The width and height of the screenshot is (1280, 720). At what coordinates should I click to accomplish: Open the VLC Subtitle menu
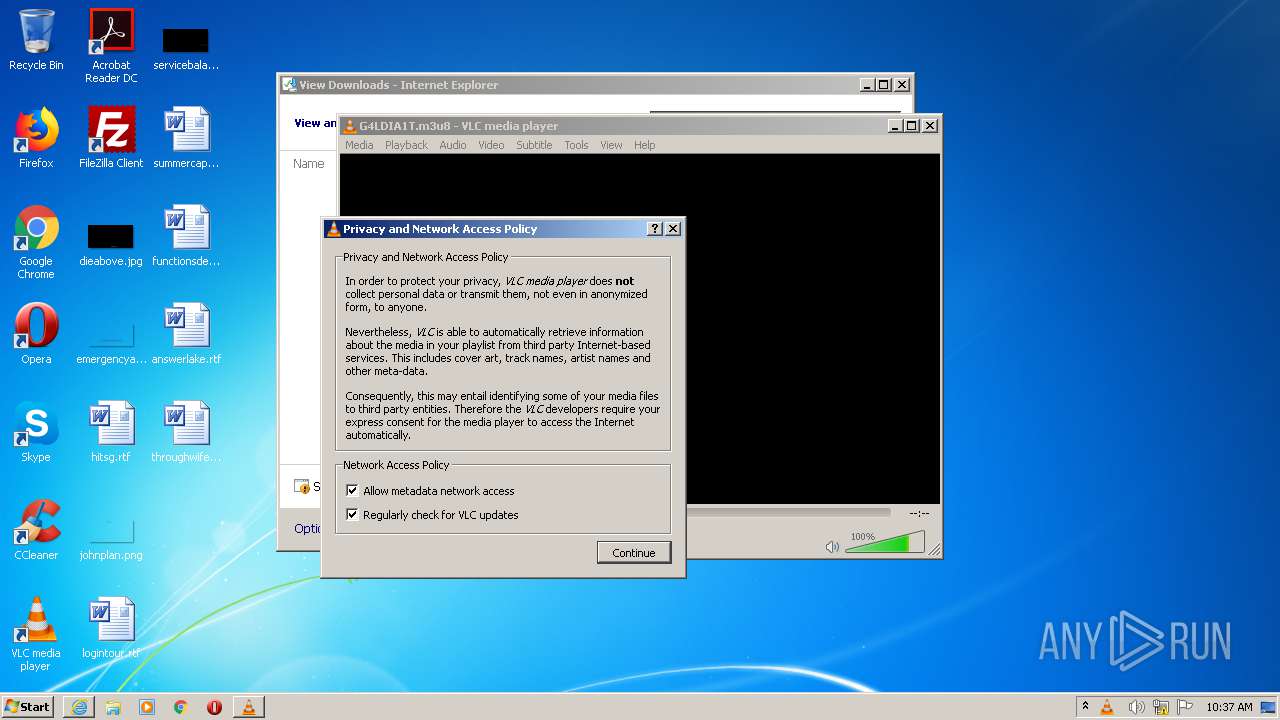[x=534, y=145]
